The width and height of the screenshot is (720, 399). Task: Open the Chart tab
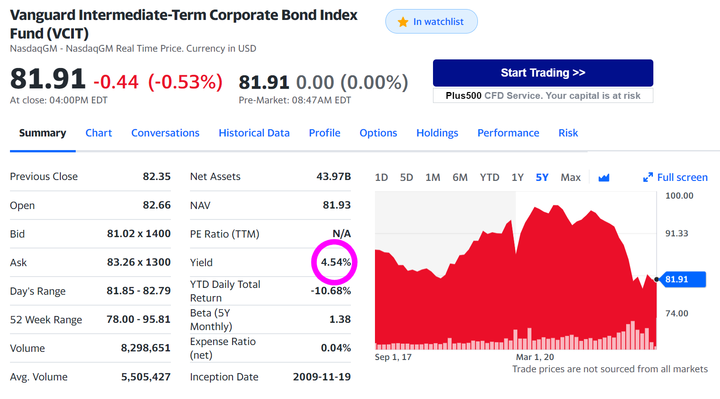point(98,133)
